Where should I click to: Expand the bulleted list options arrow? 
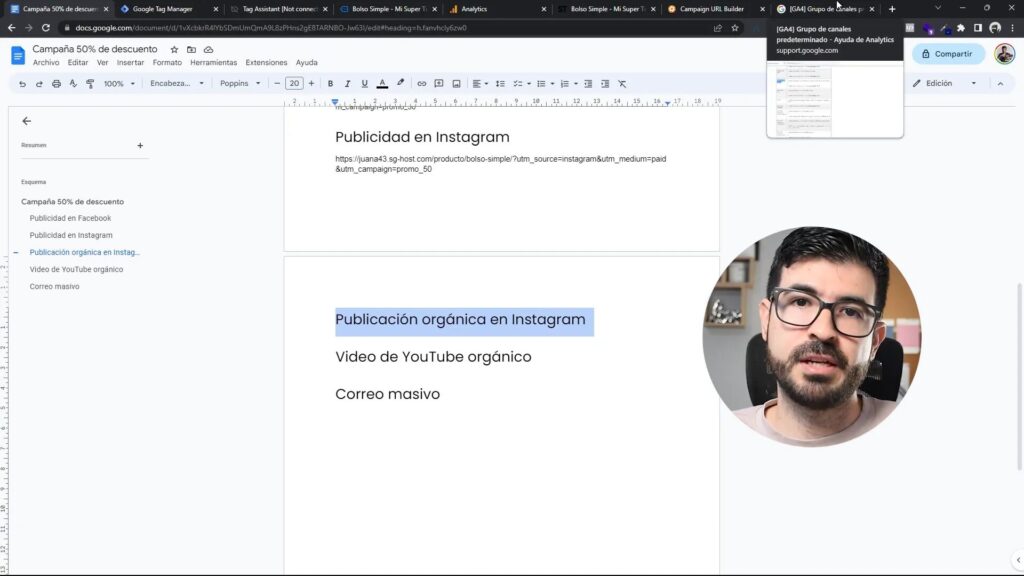coord(552,84)
